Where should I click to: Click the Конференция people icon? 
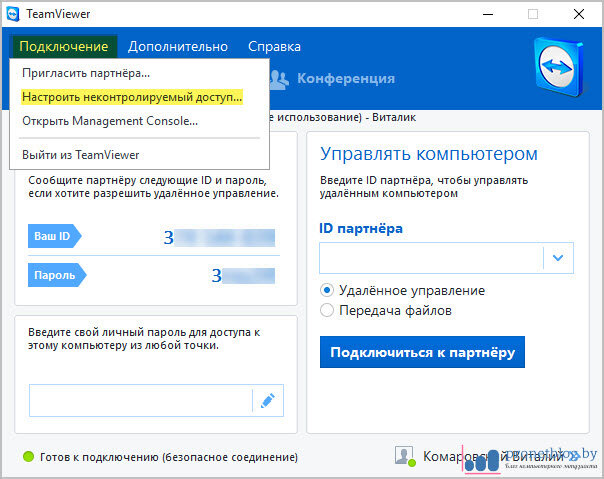point(279,79)
